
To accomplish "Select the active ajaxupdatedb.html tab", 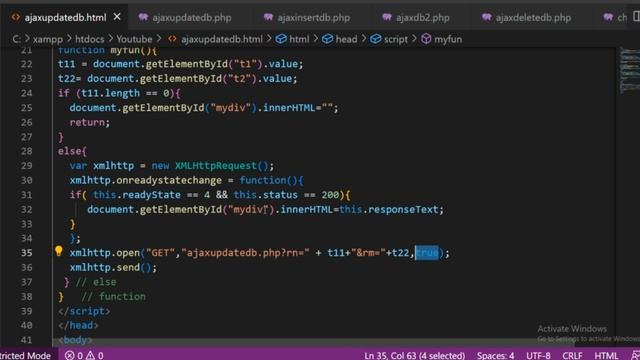I will point(64,18).
